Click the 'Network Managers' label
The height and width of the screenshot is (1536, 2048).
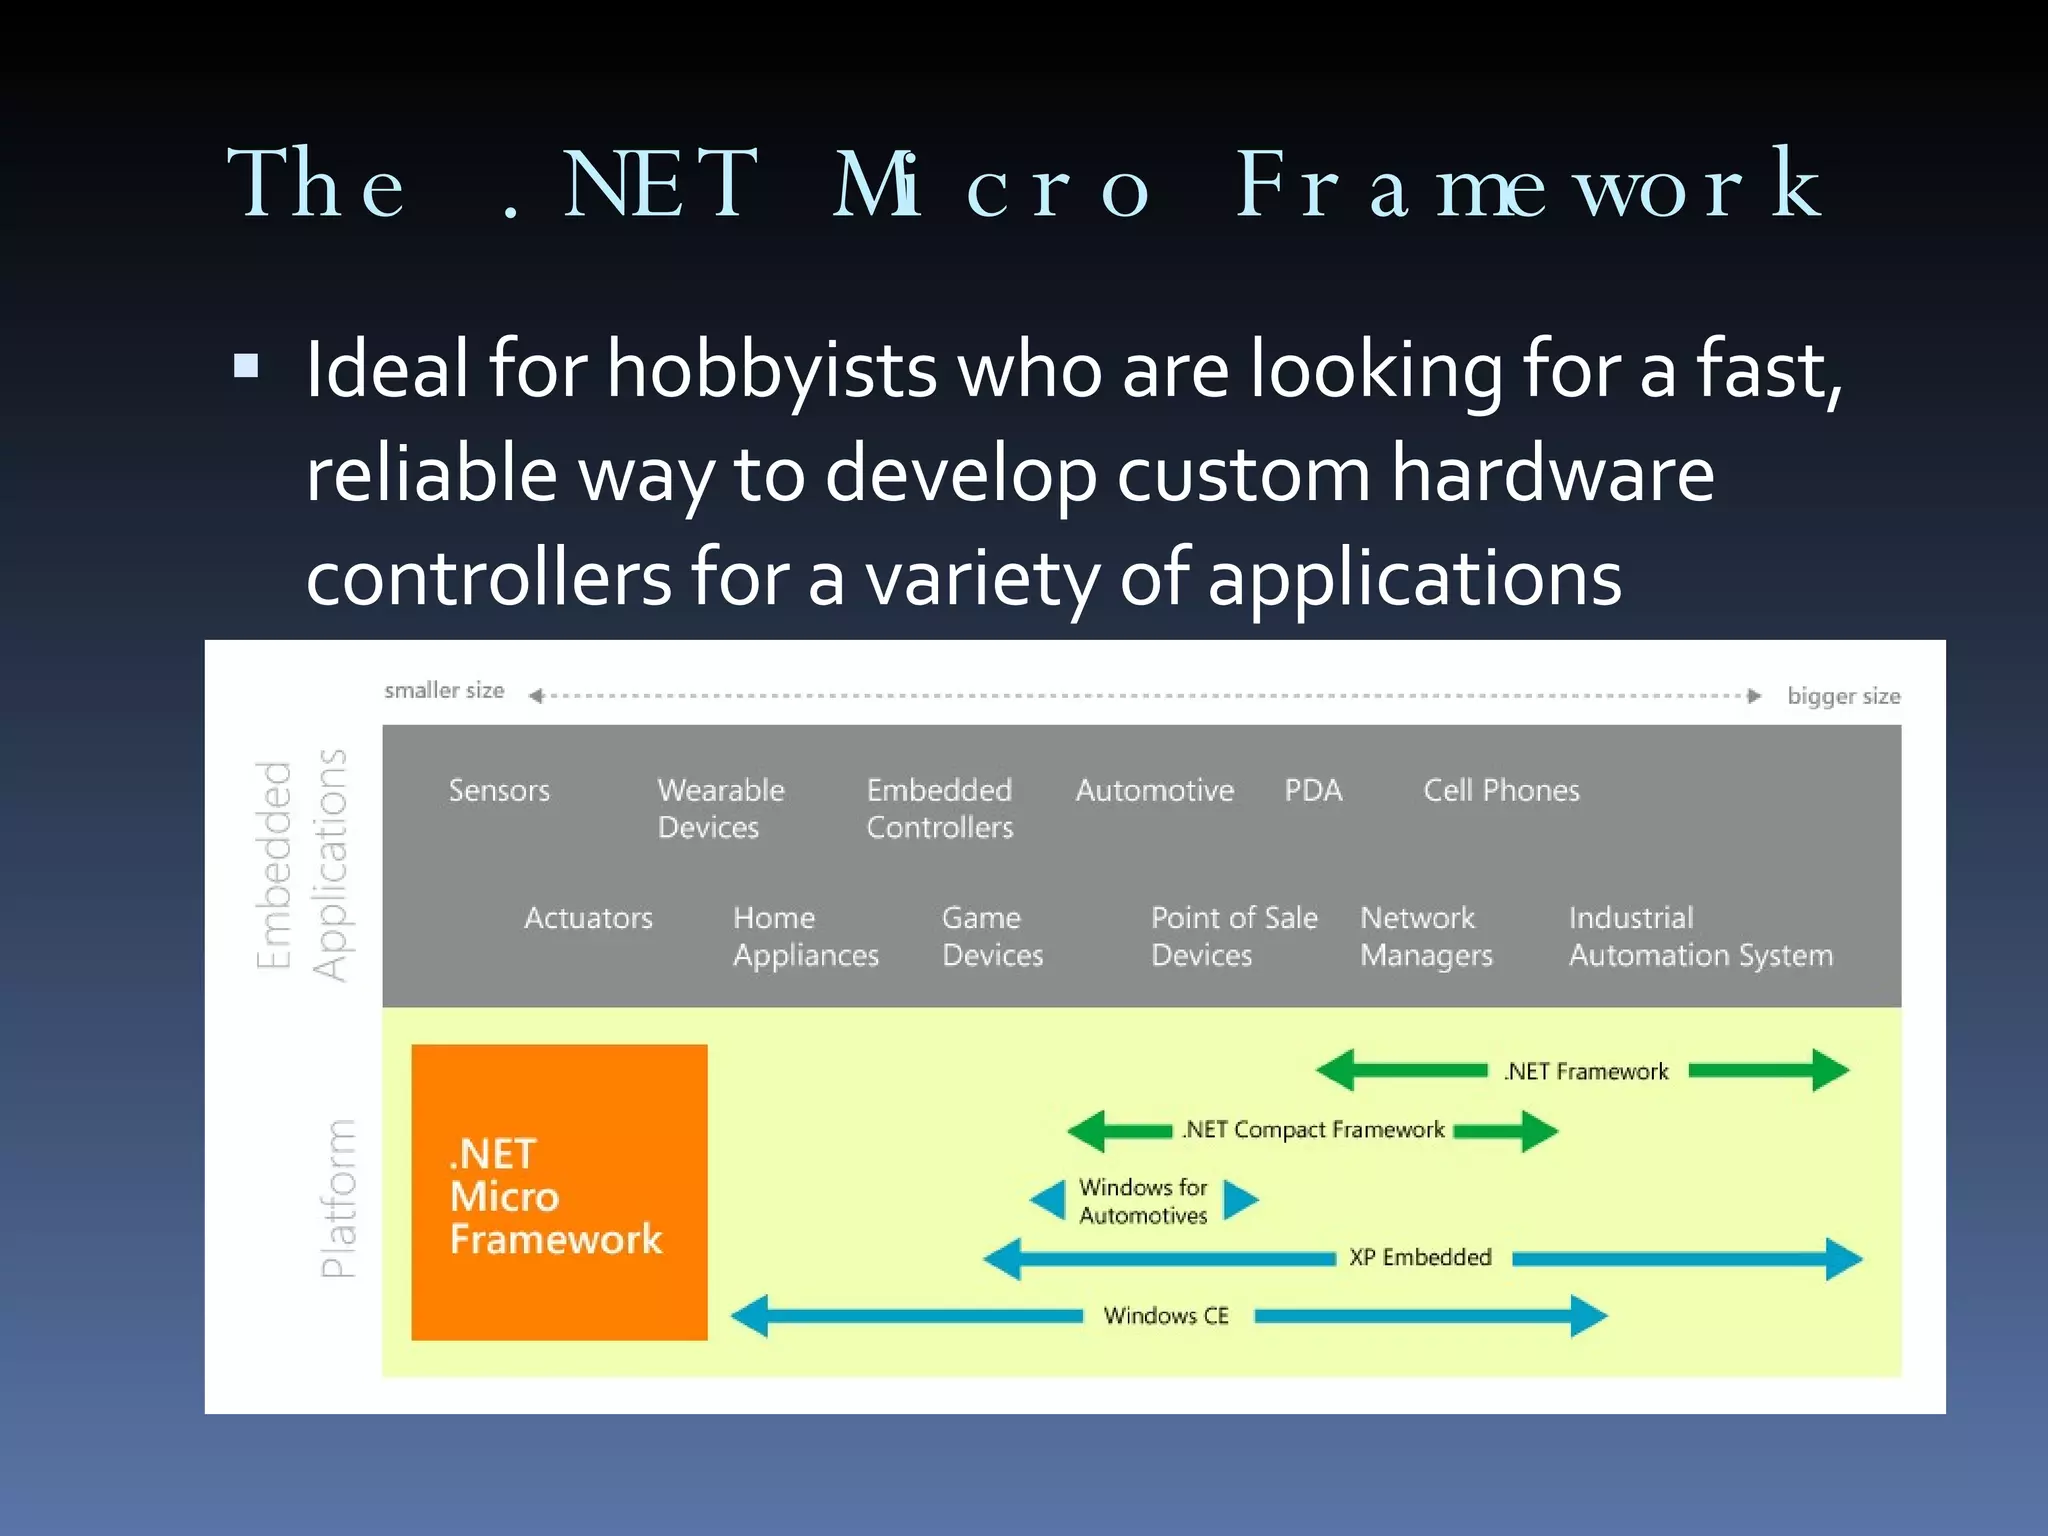pyautogui.click(x=1426, y=936)
